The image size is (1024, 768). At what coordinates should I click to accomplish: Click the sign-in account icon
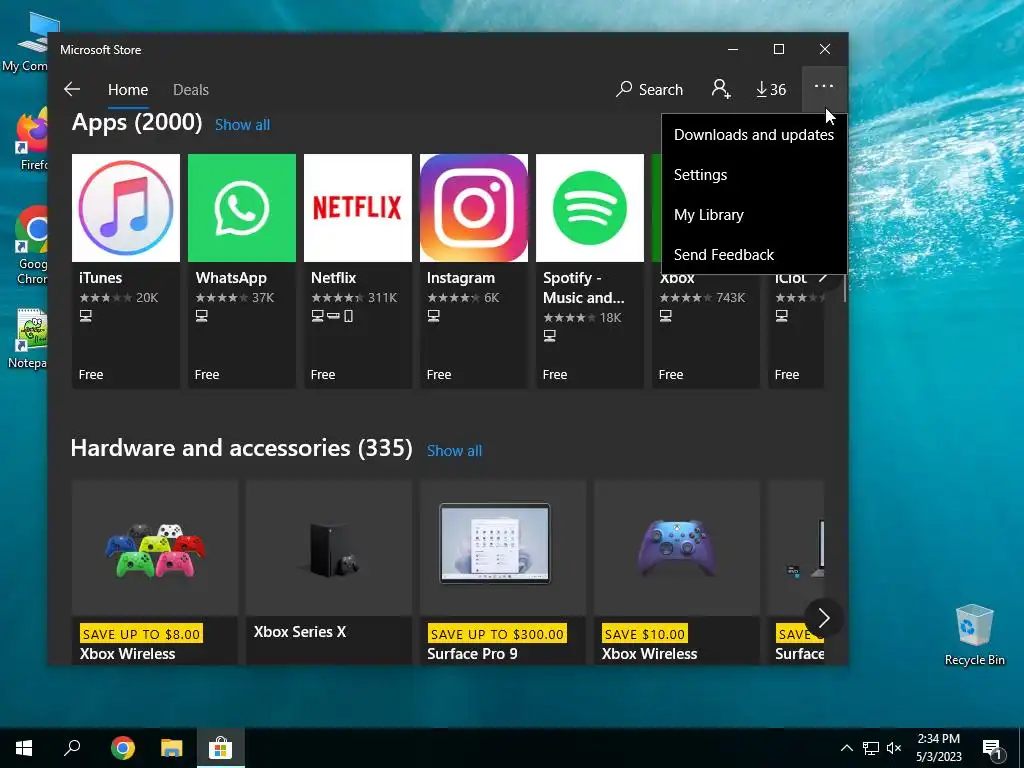pyautogui.click(x=720, y=89)
